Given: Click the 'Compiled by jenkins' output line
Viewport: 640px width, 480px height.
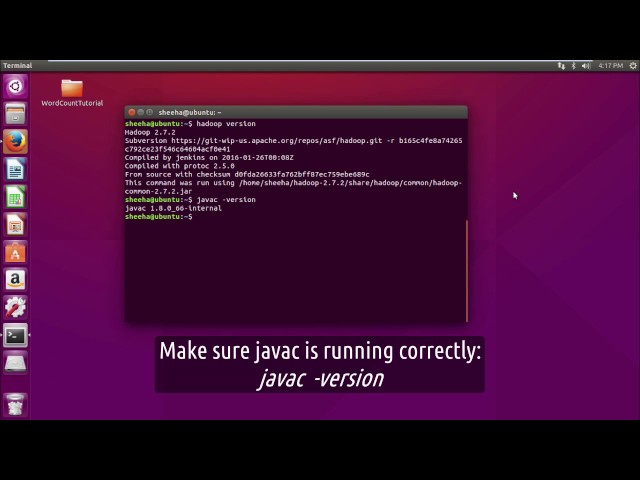Looking at the screenshot, I should pyautogui.click(x=209, y=158).
